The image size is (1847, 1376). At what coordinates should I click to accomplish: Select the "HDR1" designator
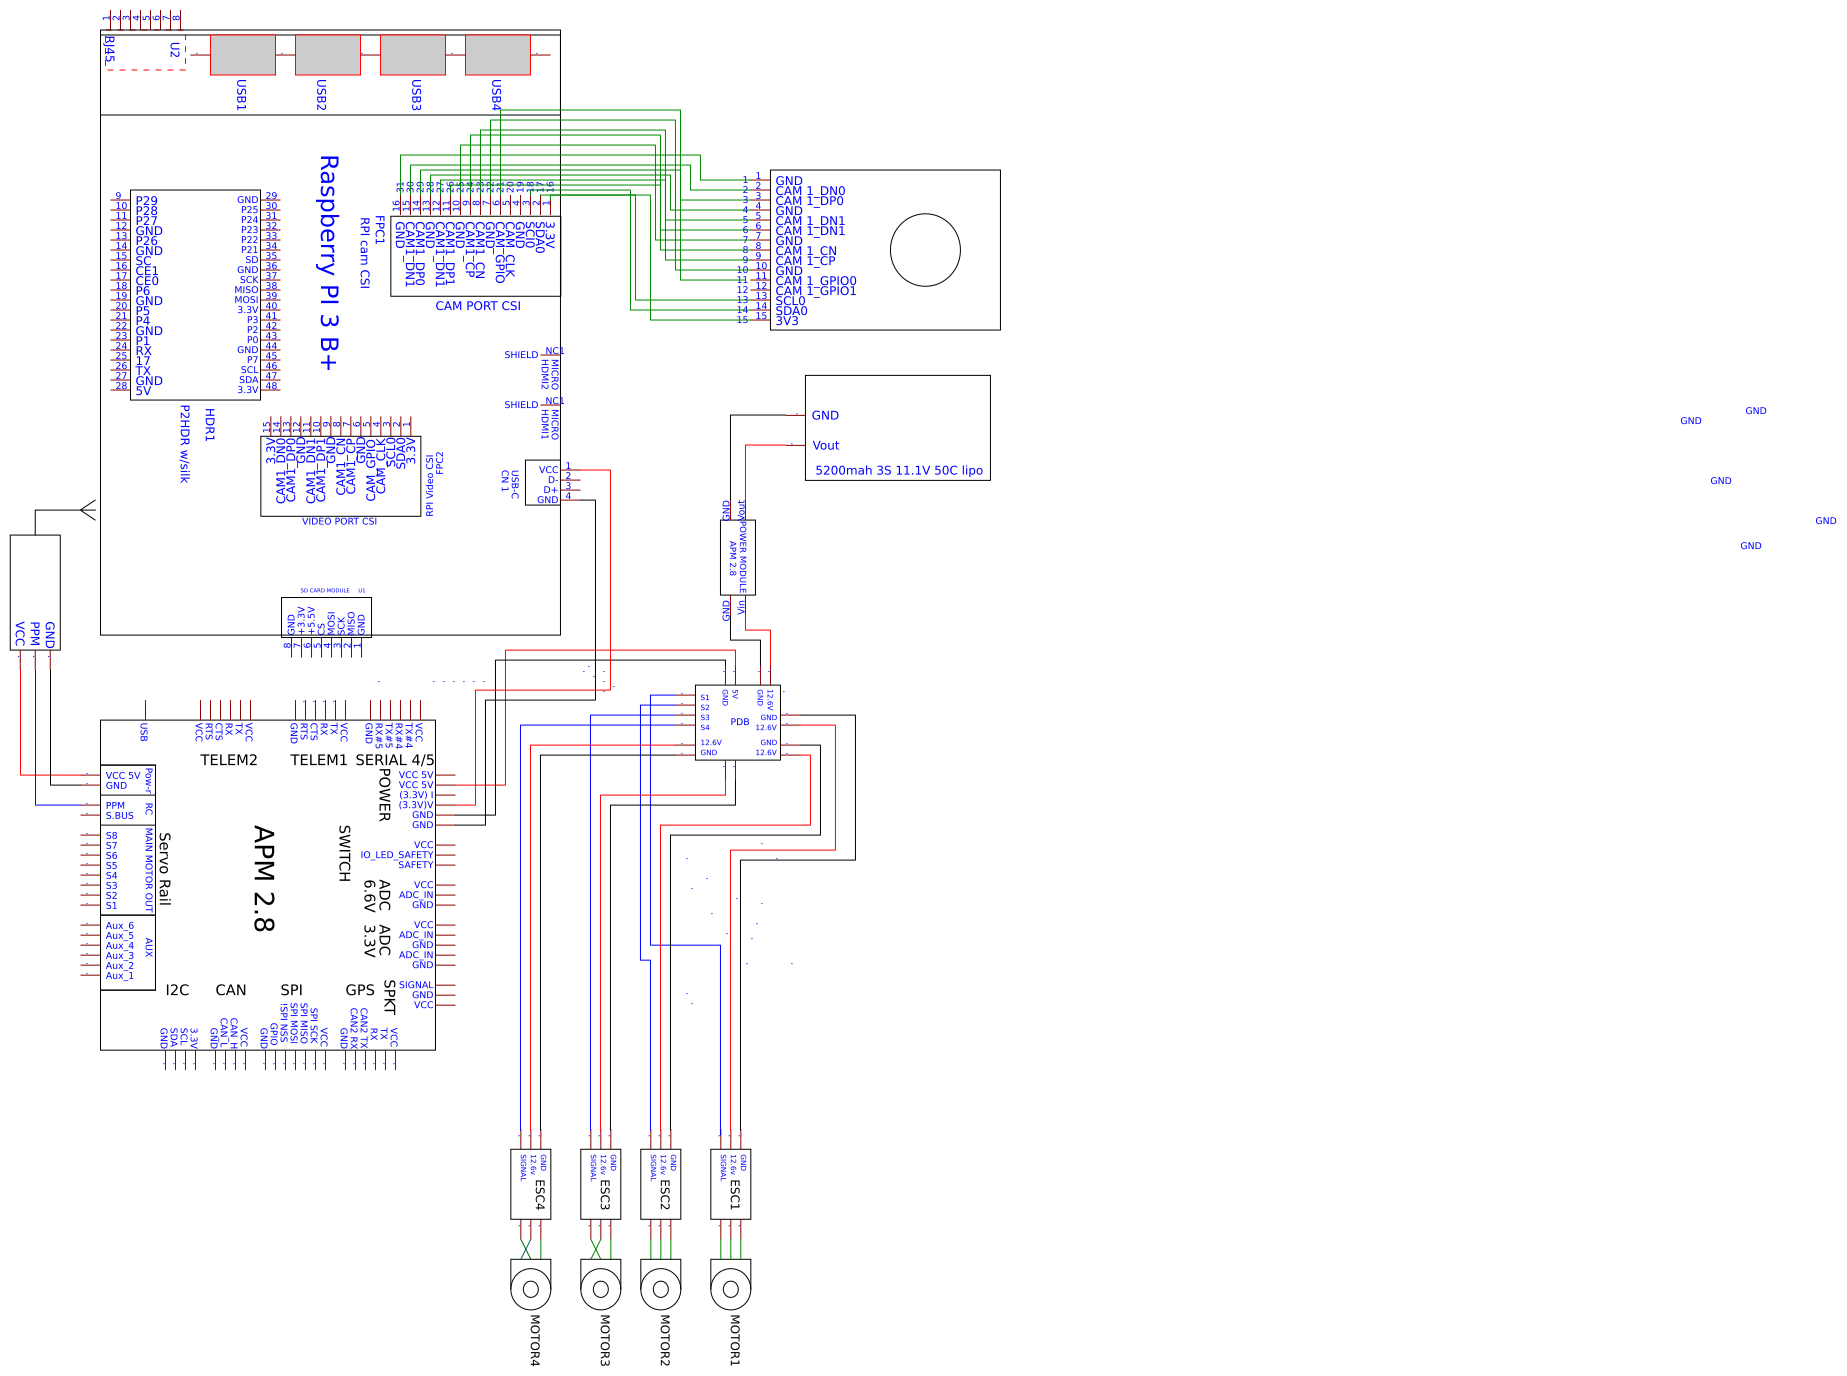[x=210, y=424]
